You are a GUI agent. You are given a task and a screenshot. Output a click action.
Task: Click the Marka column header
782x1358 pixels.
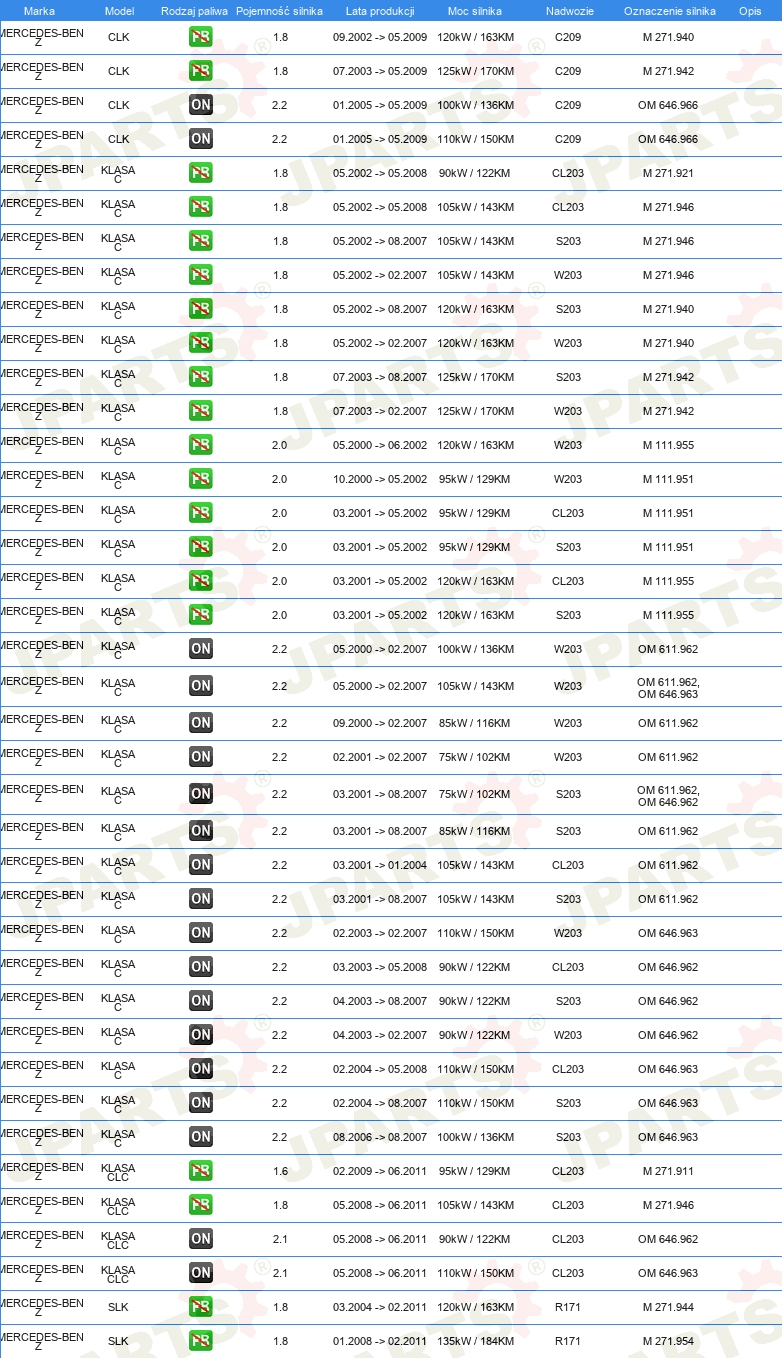[39, 11]
